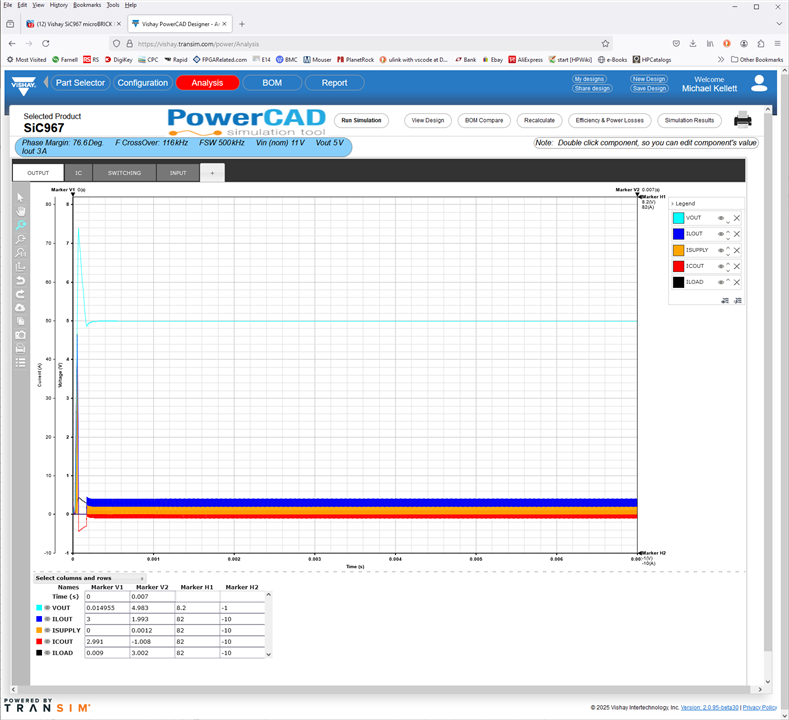Move VOUT trace down with chevron
This screenshot has width=789, height=720.
[728, 222]
